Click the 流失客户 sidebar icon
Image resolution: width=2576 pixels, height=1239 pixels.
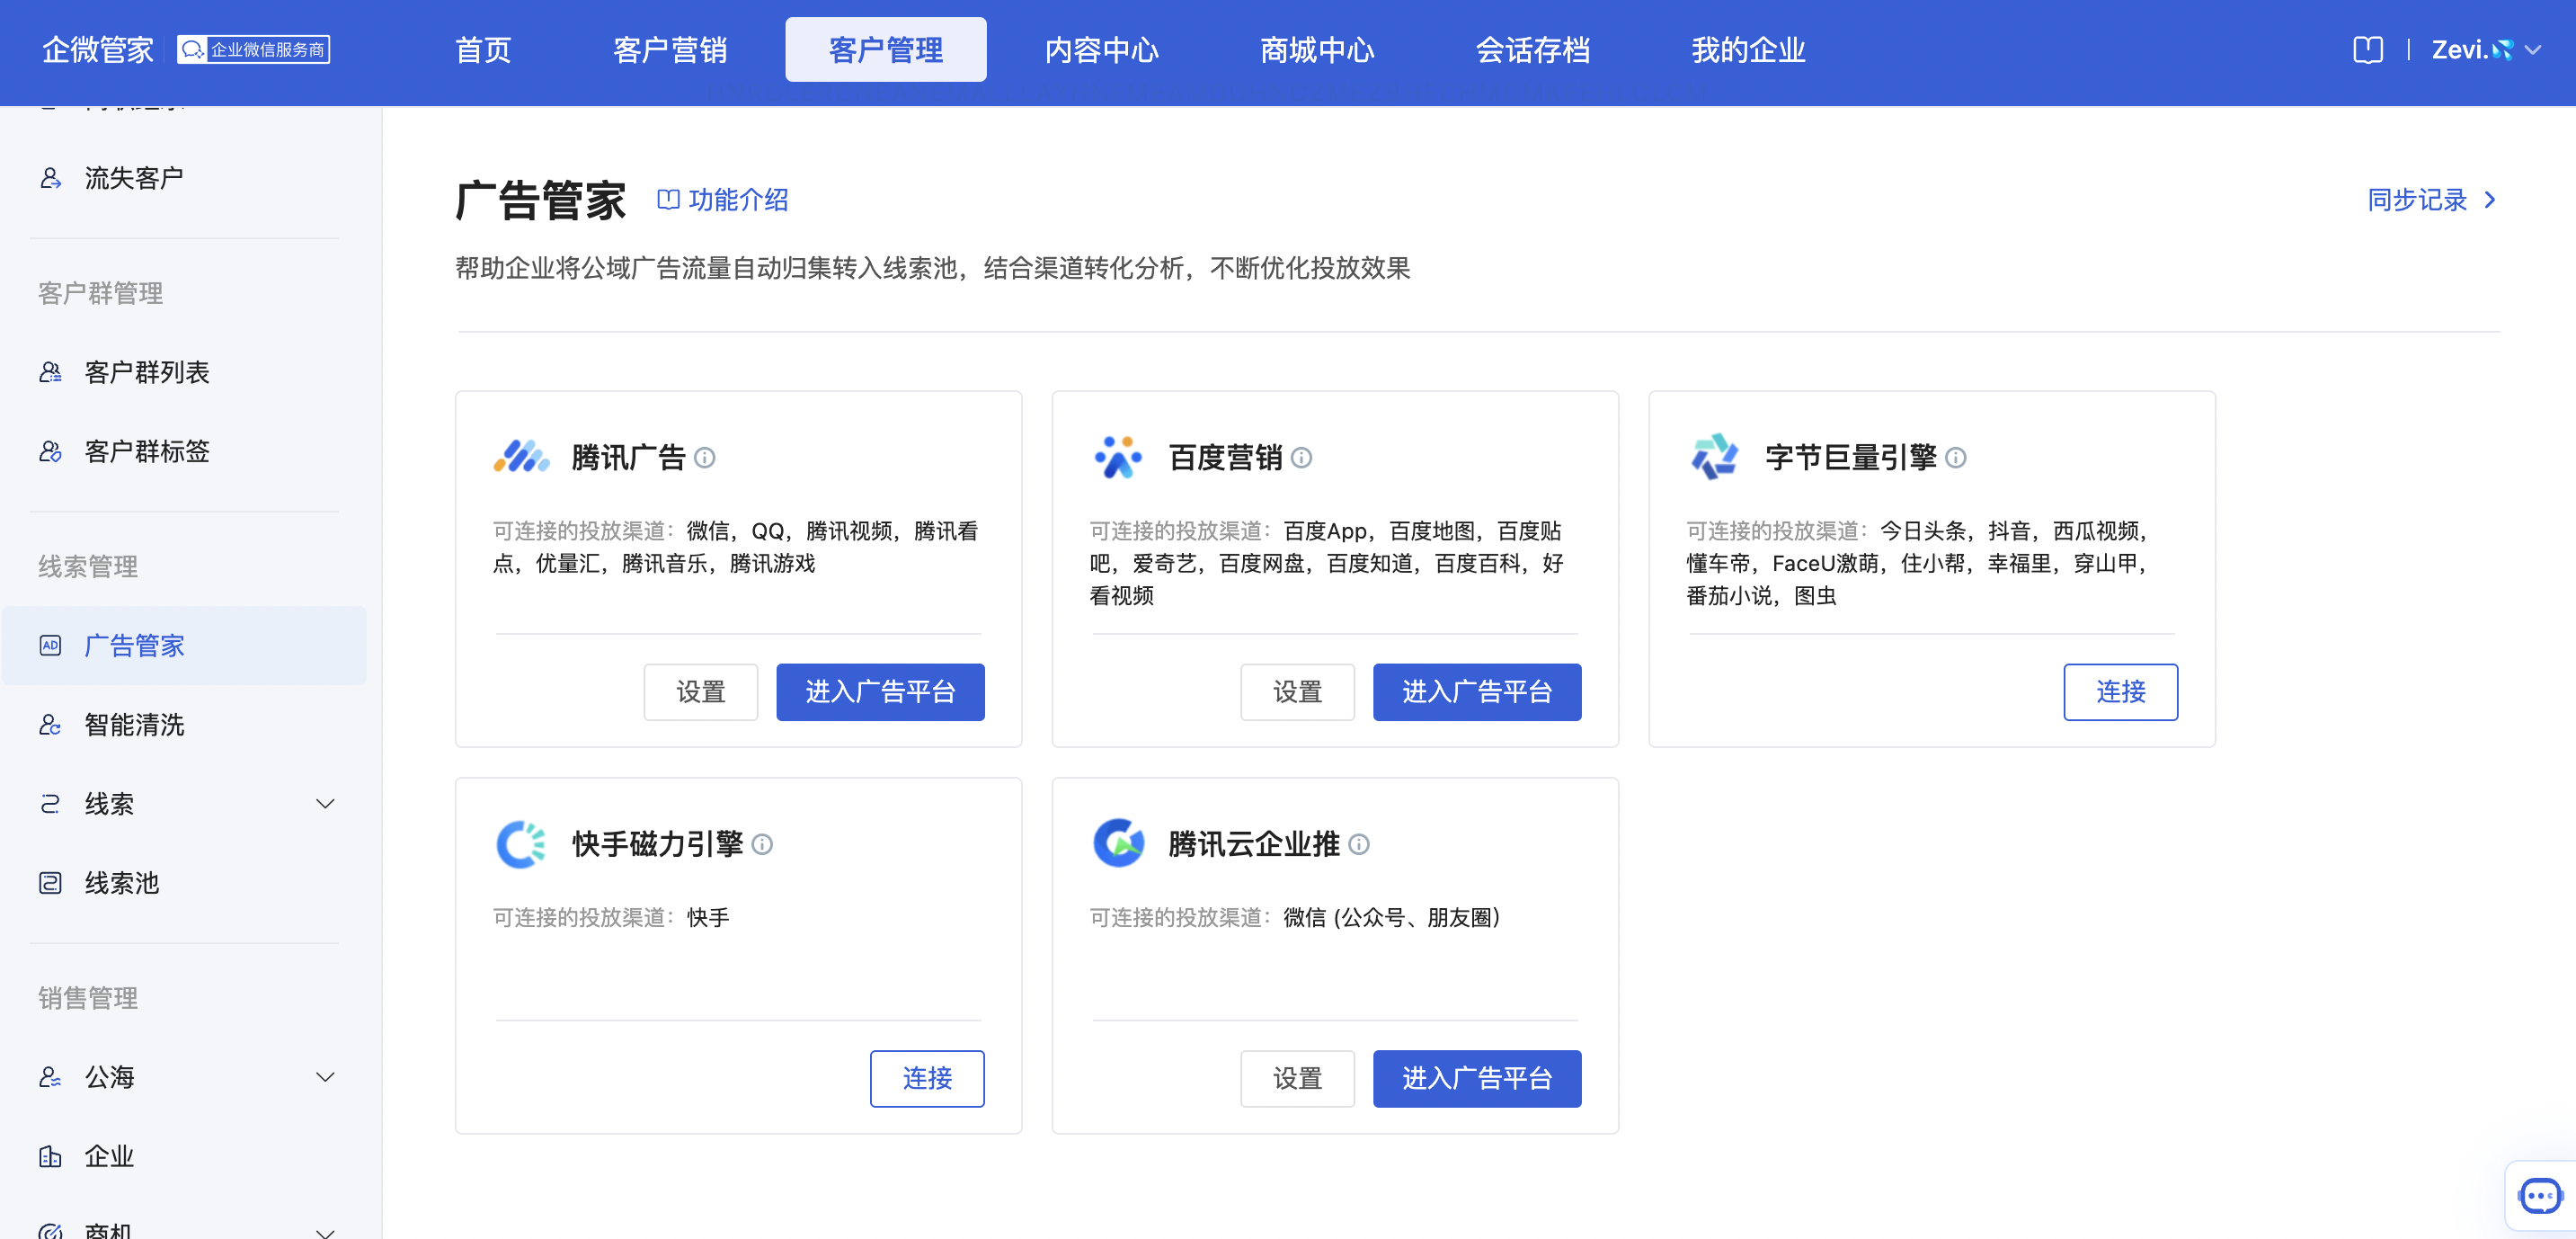pyautogui.click(x=50, y=178)
